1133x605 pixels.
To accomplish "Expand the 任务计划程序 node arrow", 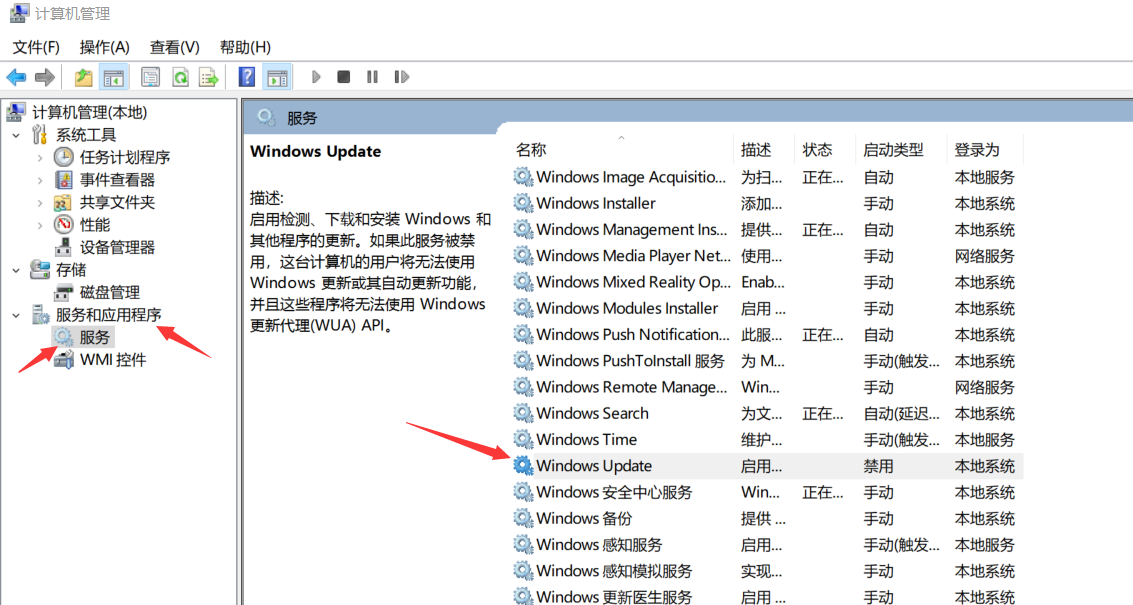I will point(40,157).
